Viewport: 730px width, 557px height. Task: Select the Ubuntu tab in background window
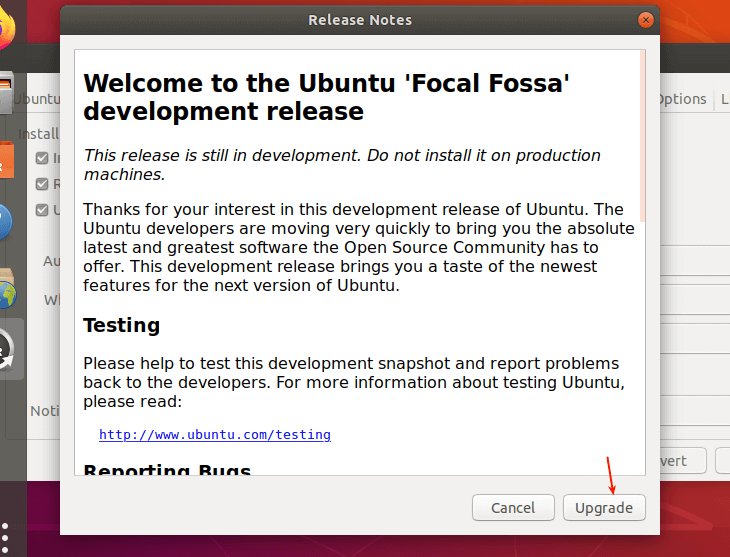[37, 99]
